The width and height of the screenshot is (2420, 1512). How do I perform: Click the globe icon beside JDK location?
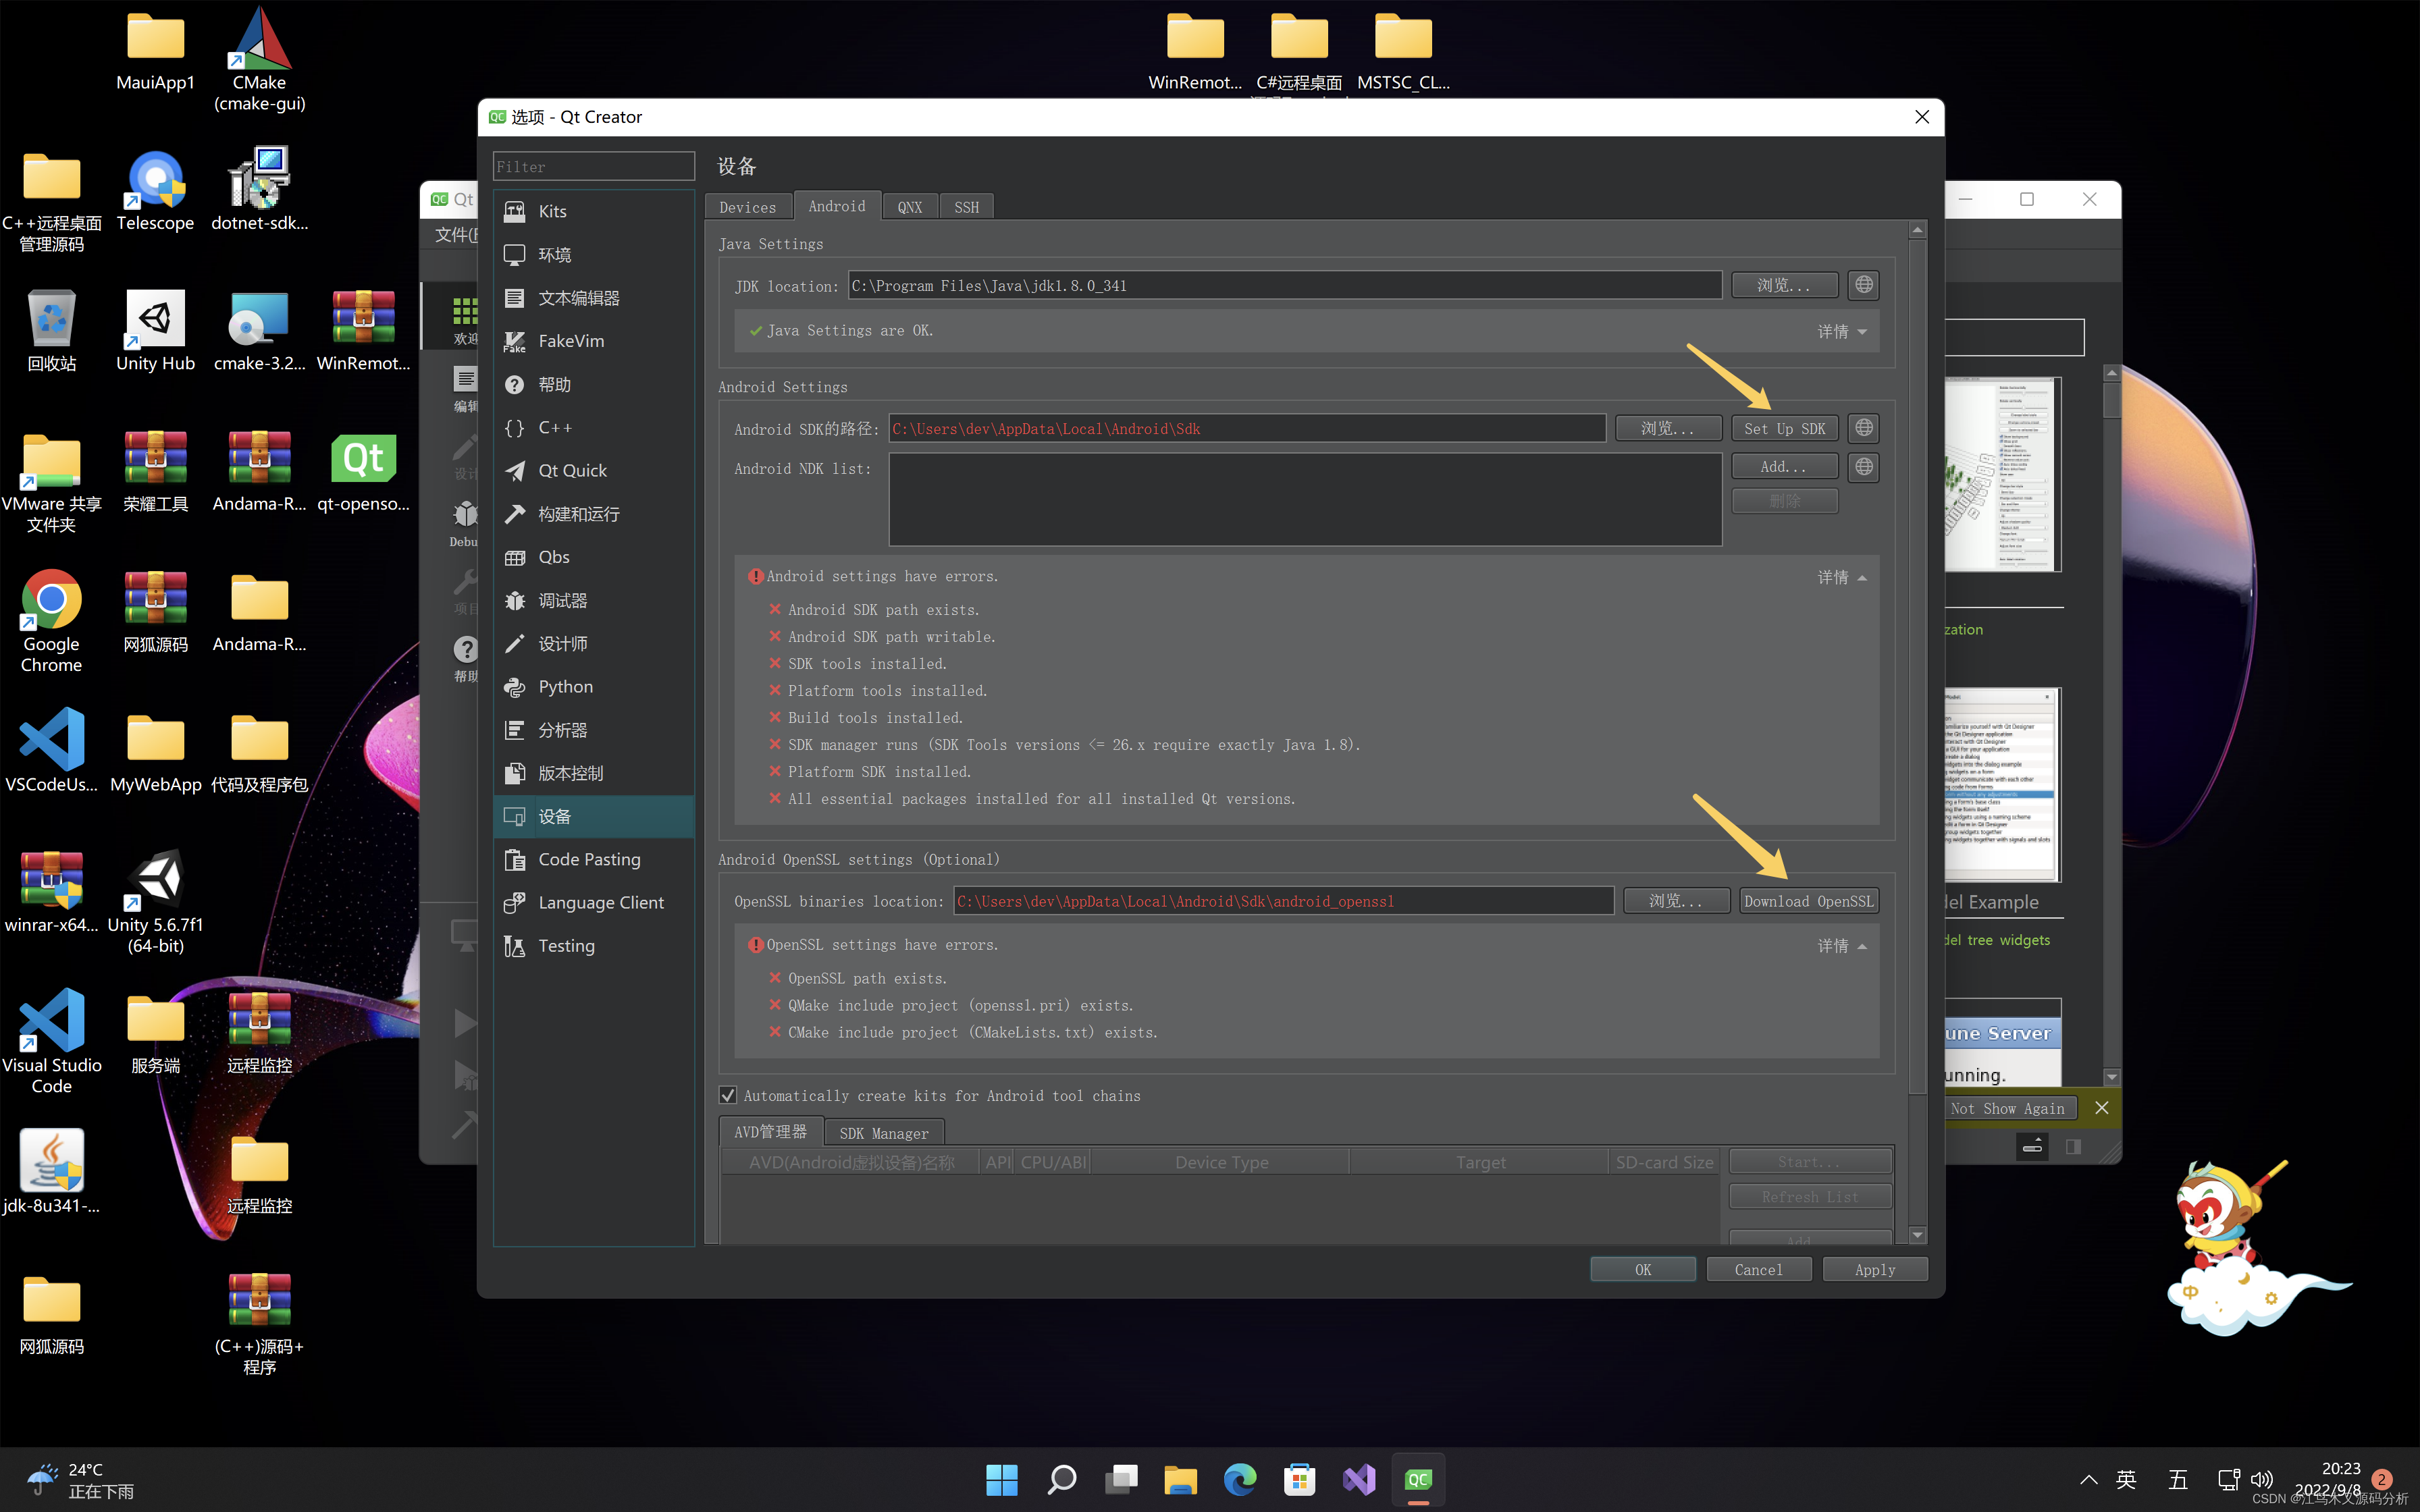point(1863,285)
